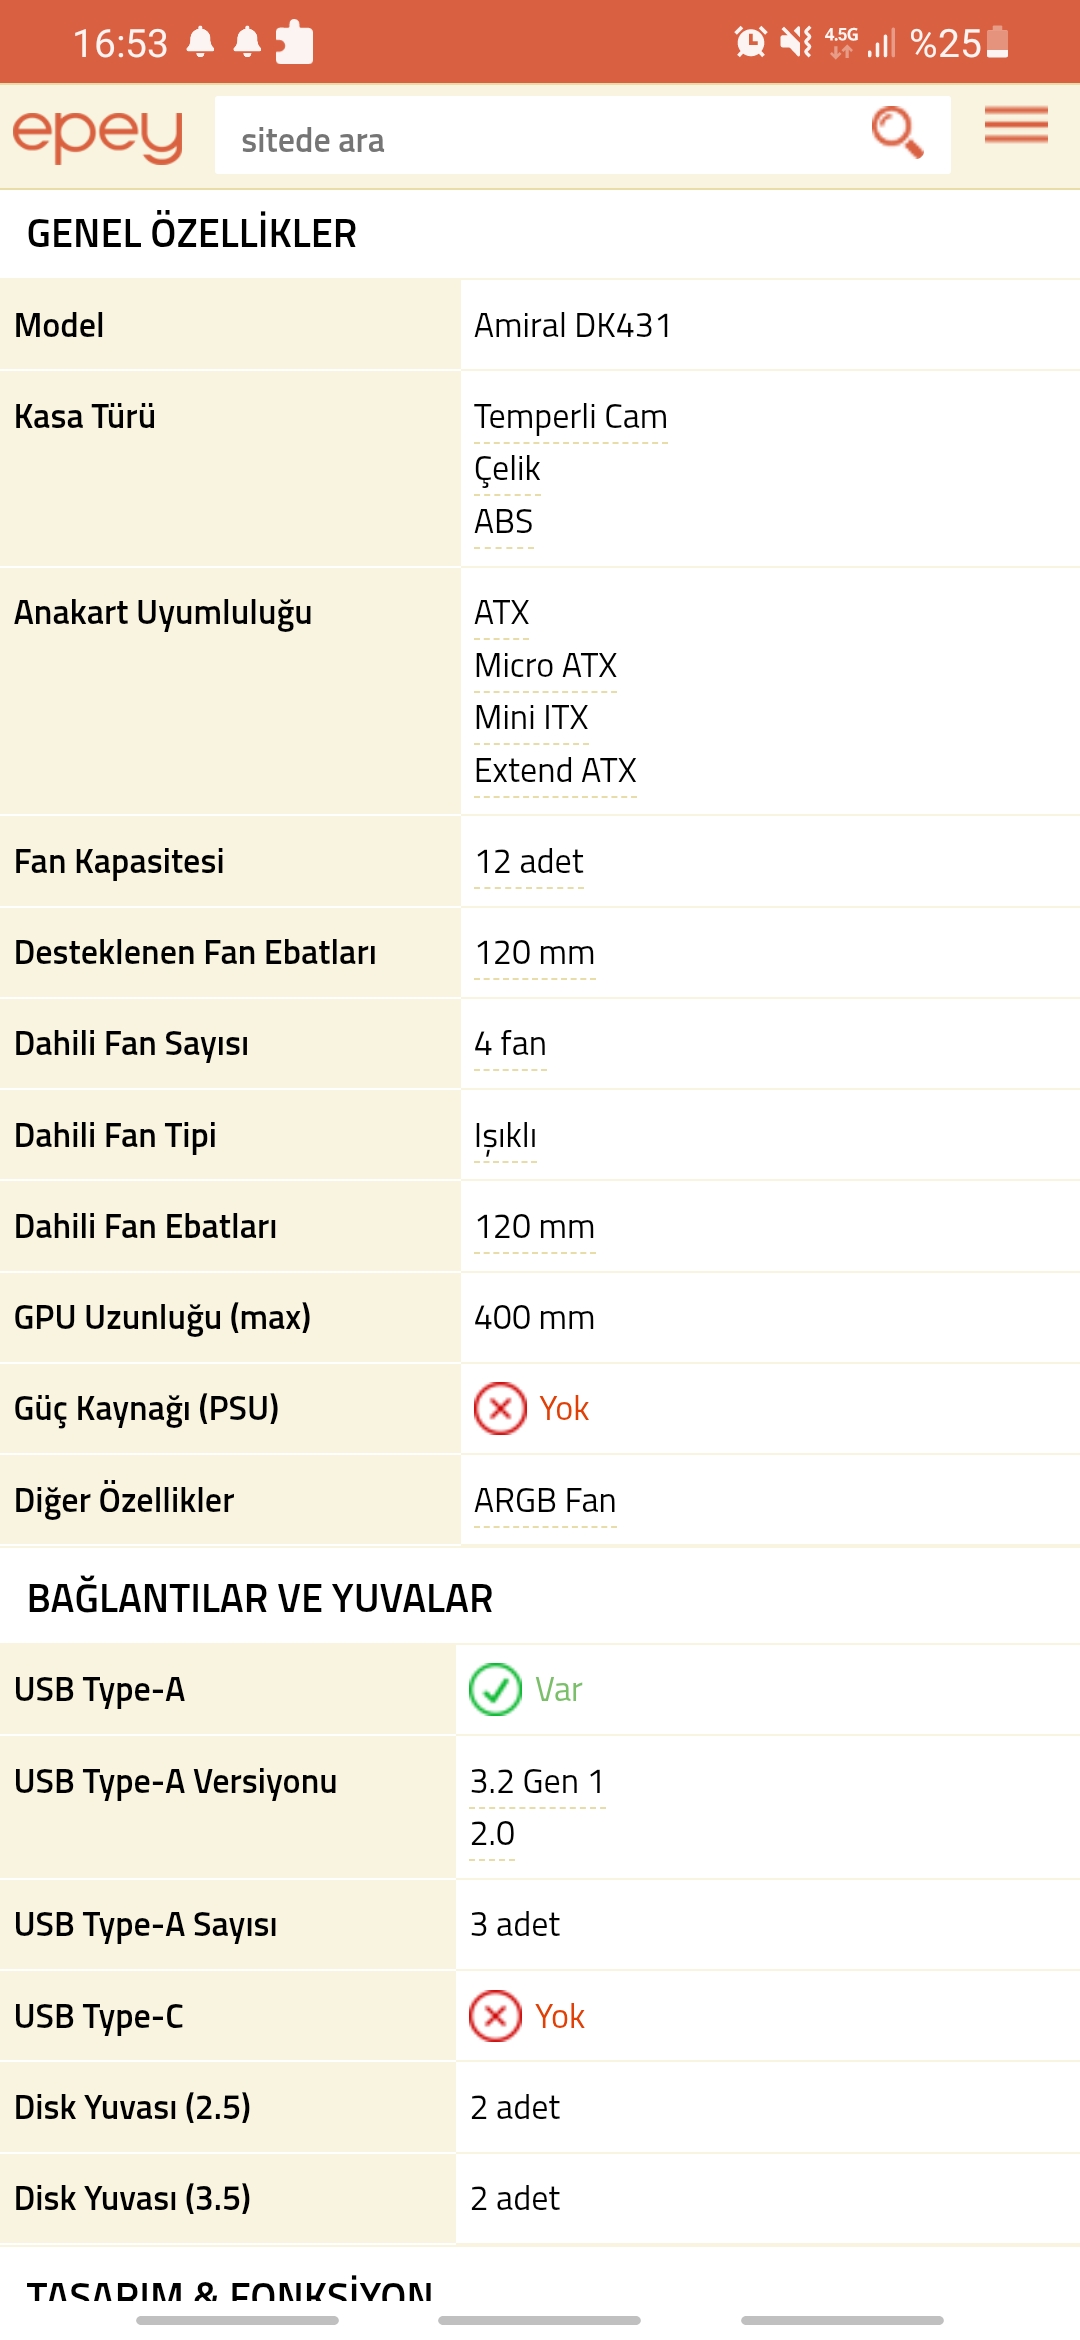Tap the muted sound status icon

(x=796, y=42)
